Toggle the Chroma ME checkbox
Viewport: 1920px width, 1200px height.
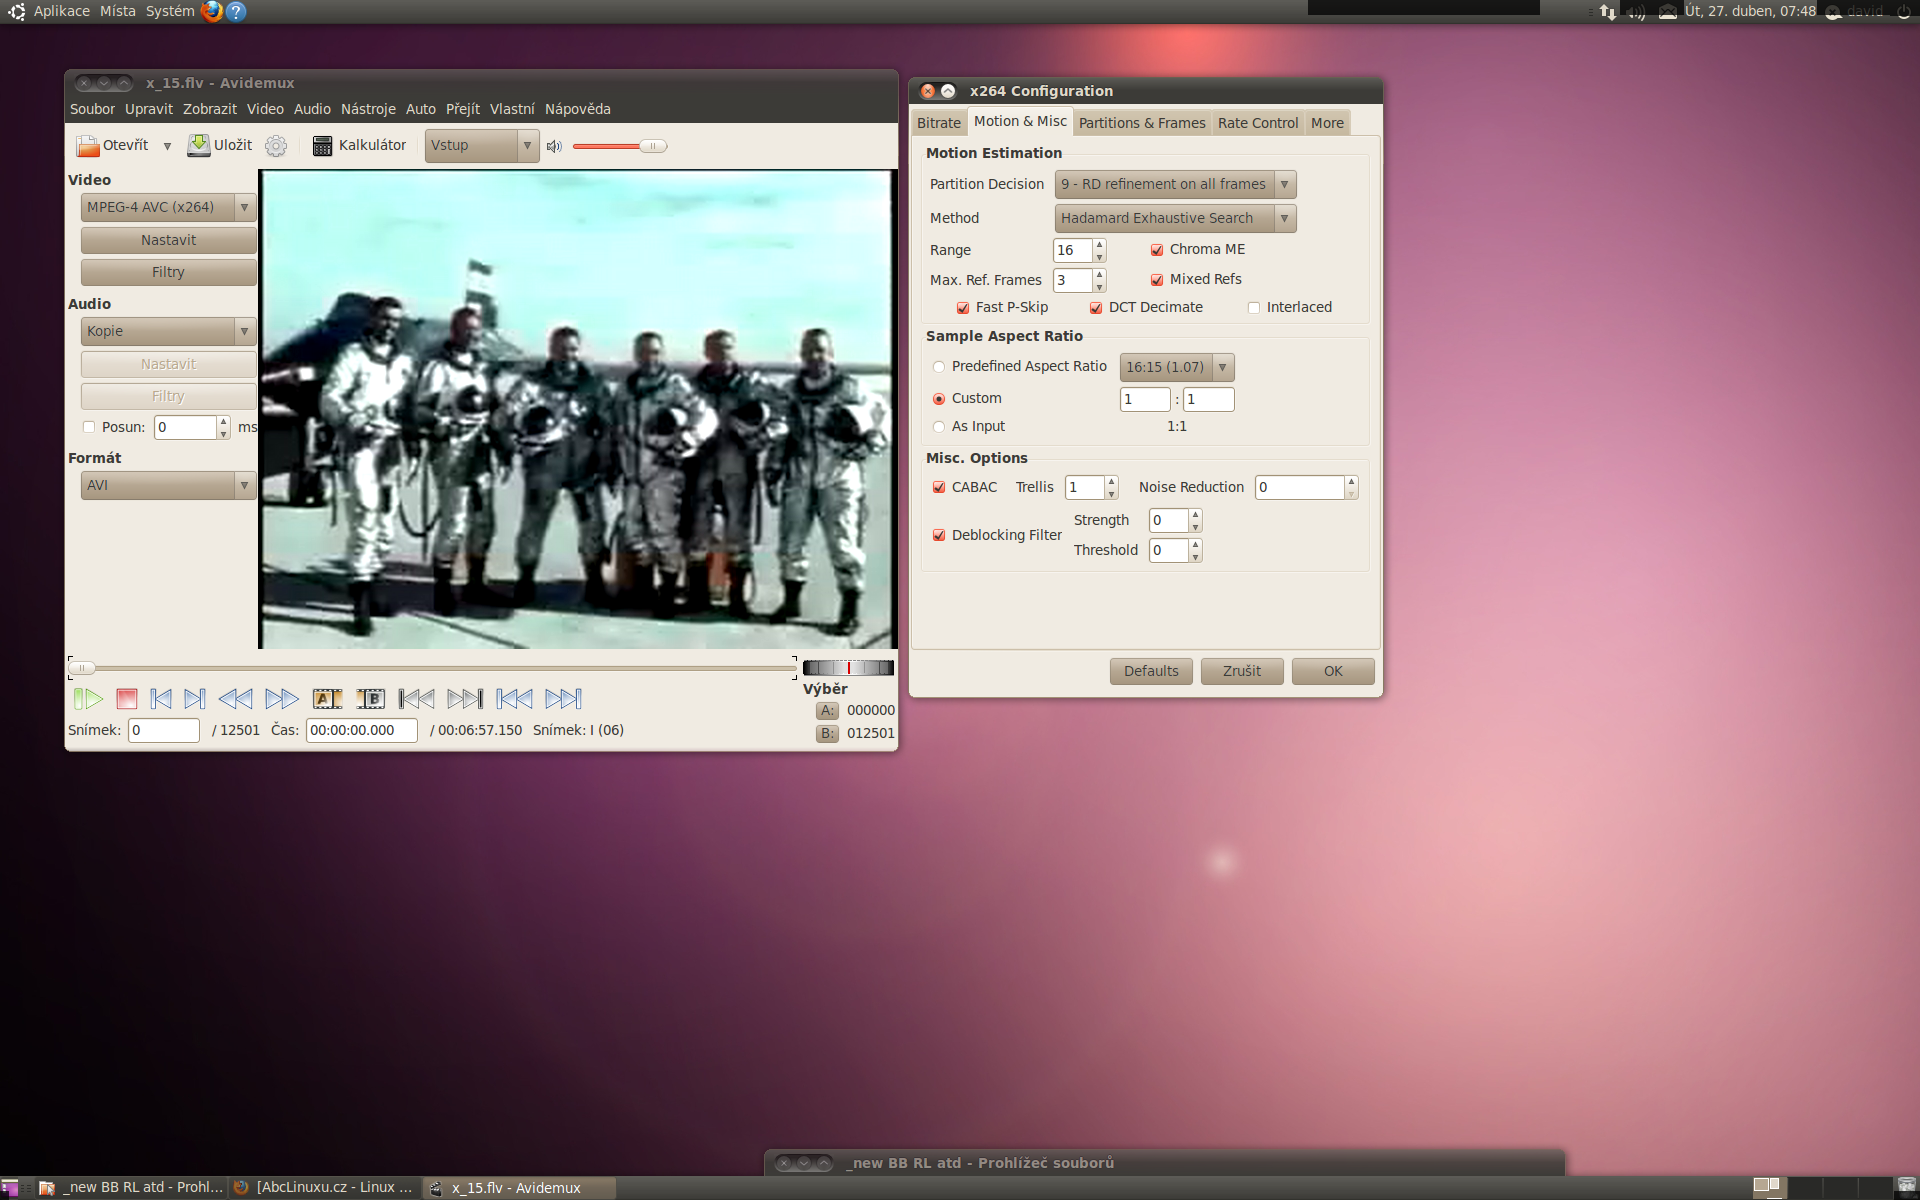tap(1157, 250)
